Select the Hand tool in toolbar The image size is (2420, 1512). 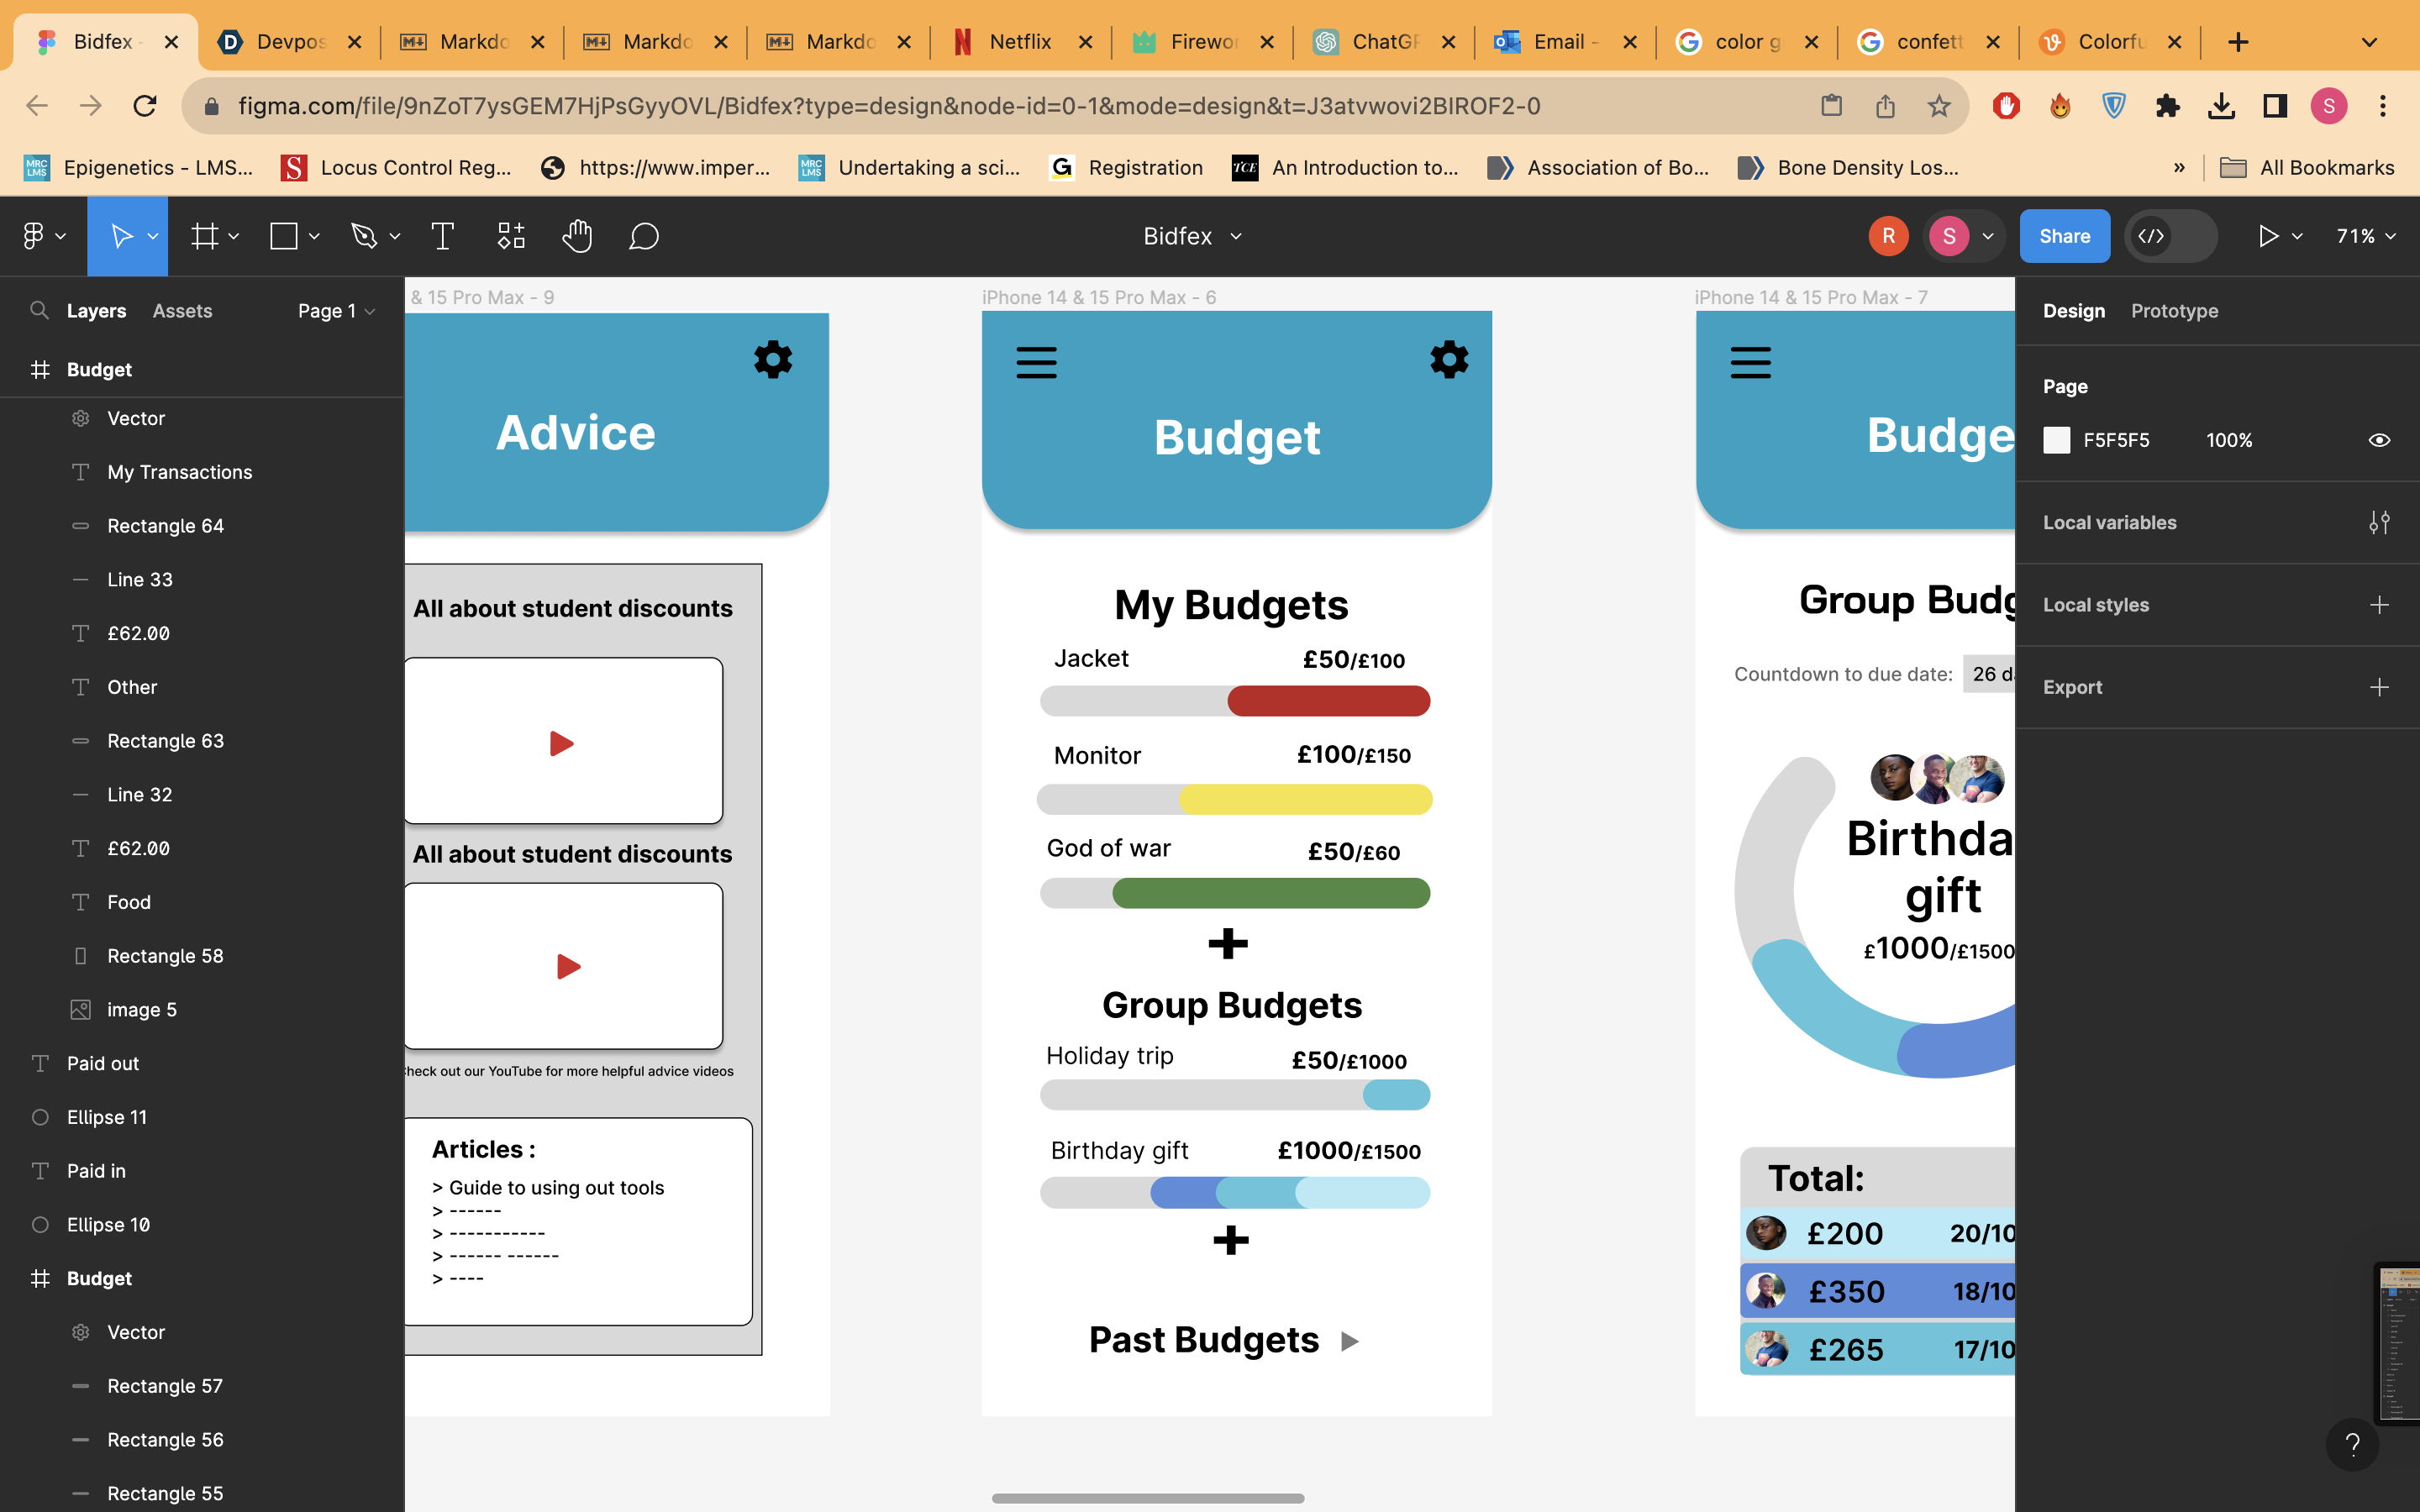(x=577, y=236)
